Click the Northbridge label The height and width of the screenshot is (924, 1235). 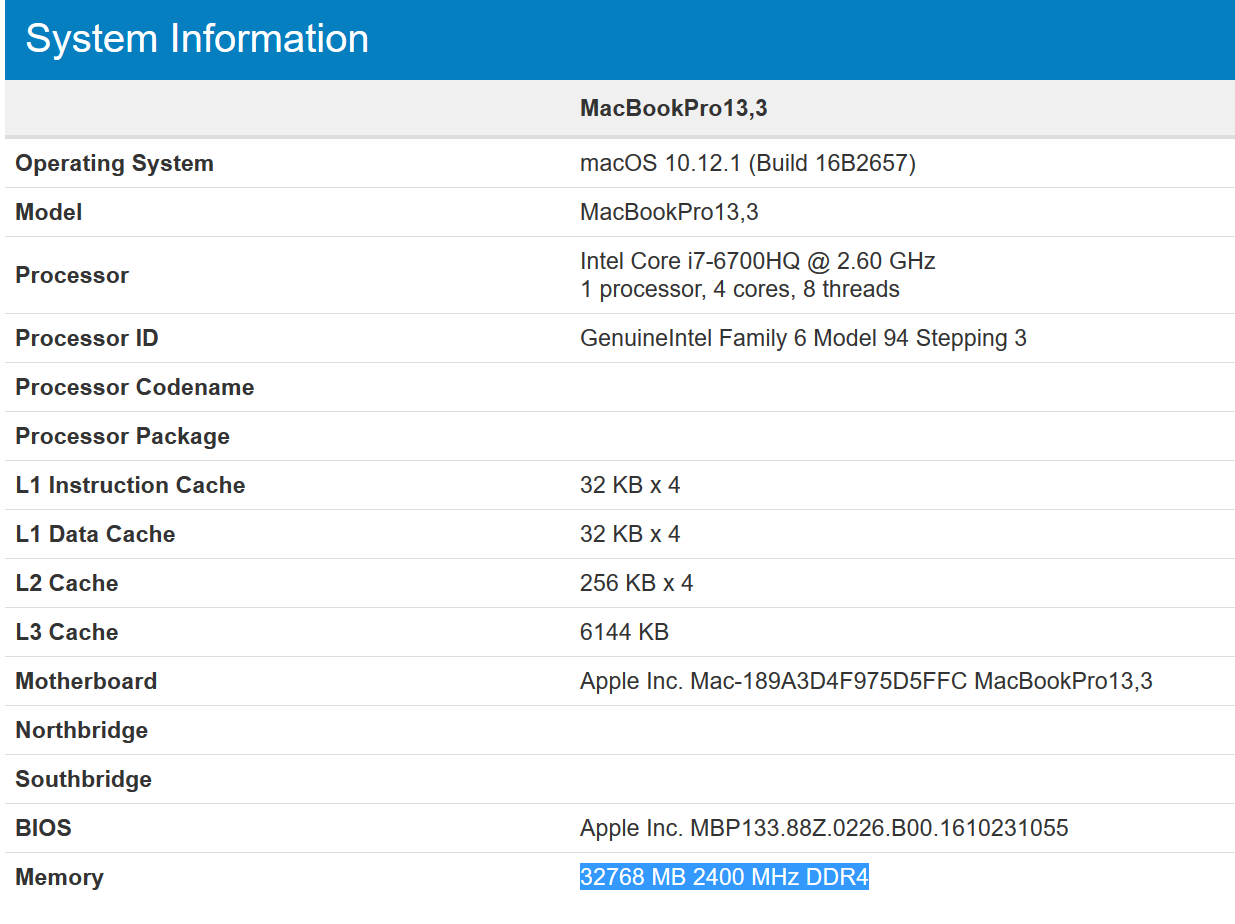(x=82, y=730)
